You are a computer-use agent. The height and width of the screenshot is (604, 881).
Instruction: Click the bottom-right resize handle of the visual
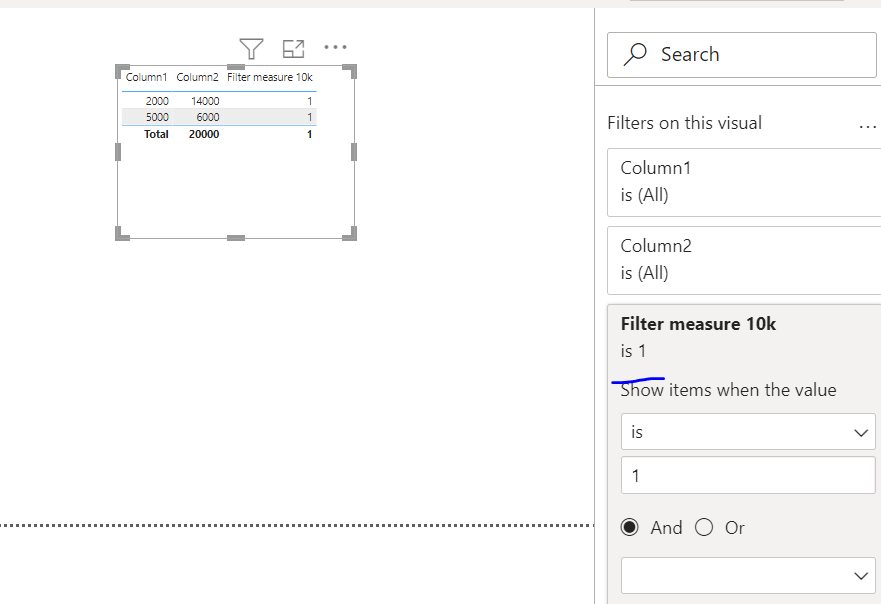tap(350, 234)
